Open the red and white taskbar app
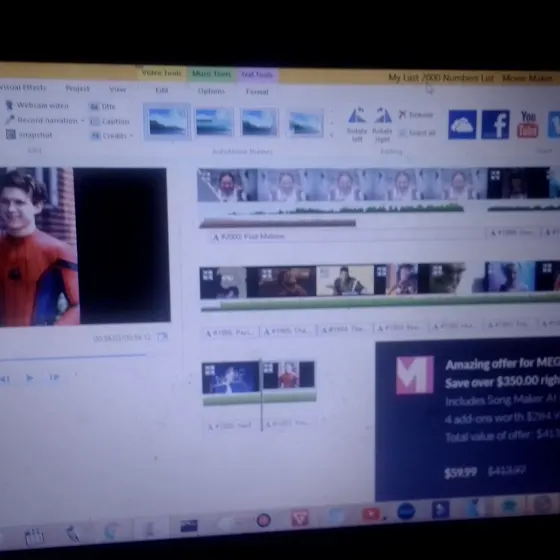 pos(300,518)
